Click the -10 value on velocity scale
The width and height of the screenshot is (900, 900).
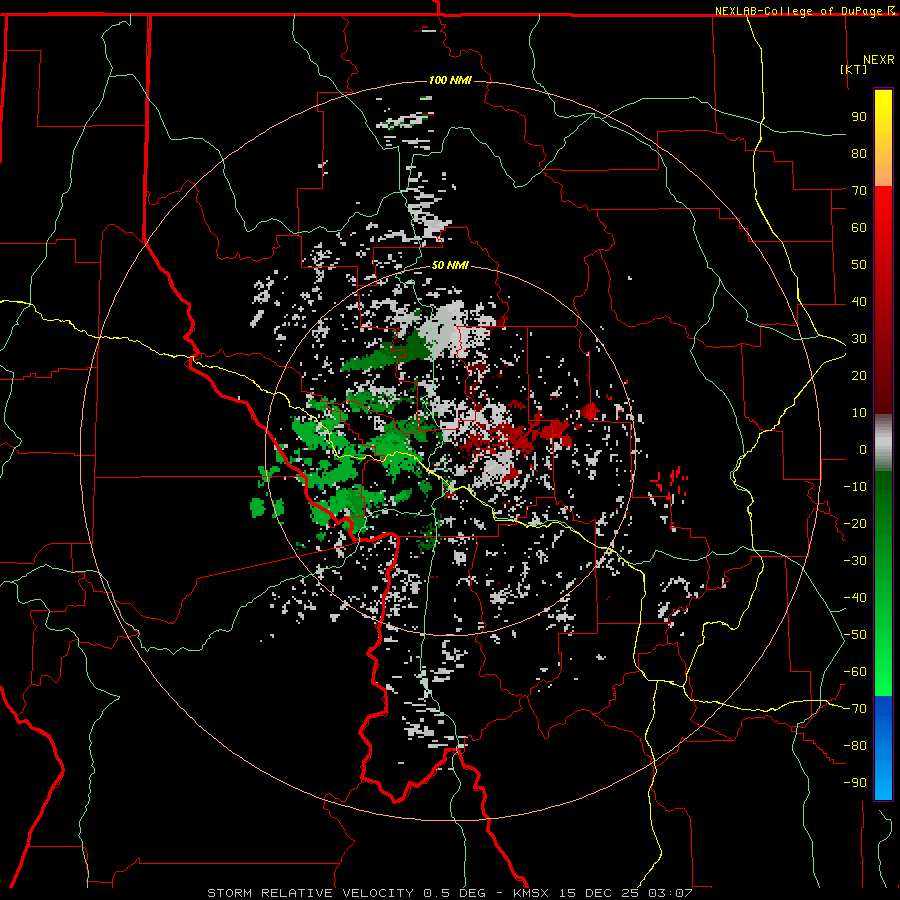[x=855, y=487]
